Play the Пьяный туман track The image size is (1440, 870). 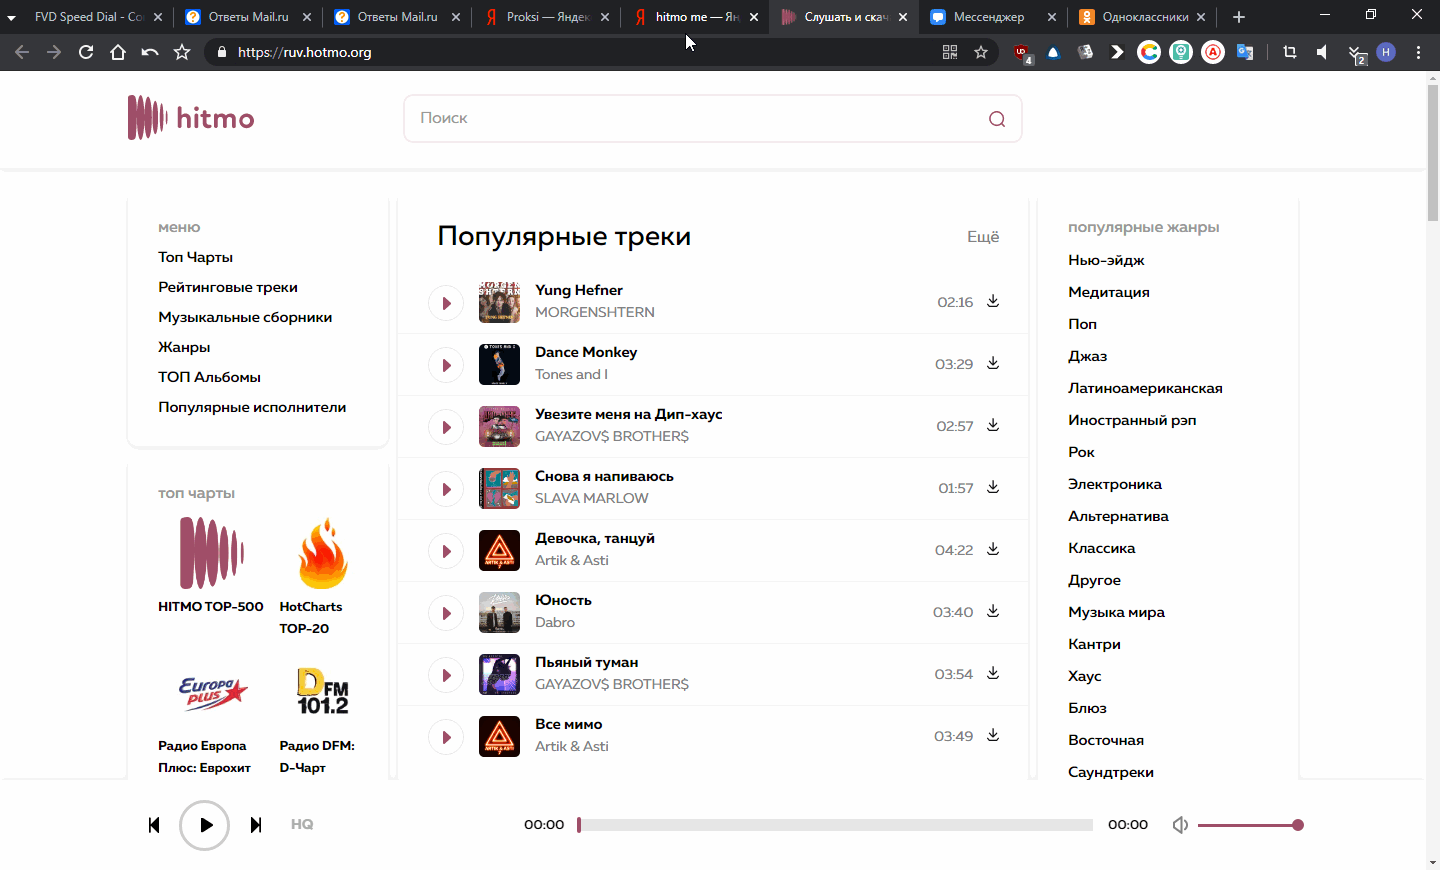[446, 675]
